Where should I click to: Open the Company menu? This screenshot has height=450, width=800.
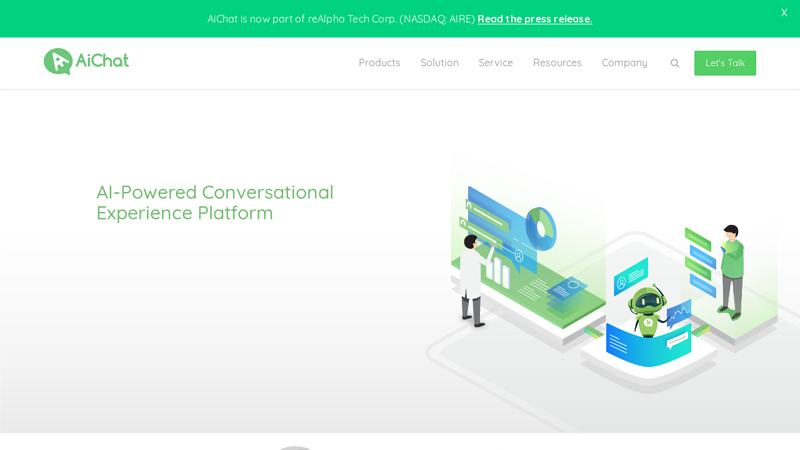(x=624, y=63)
